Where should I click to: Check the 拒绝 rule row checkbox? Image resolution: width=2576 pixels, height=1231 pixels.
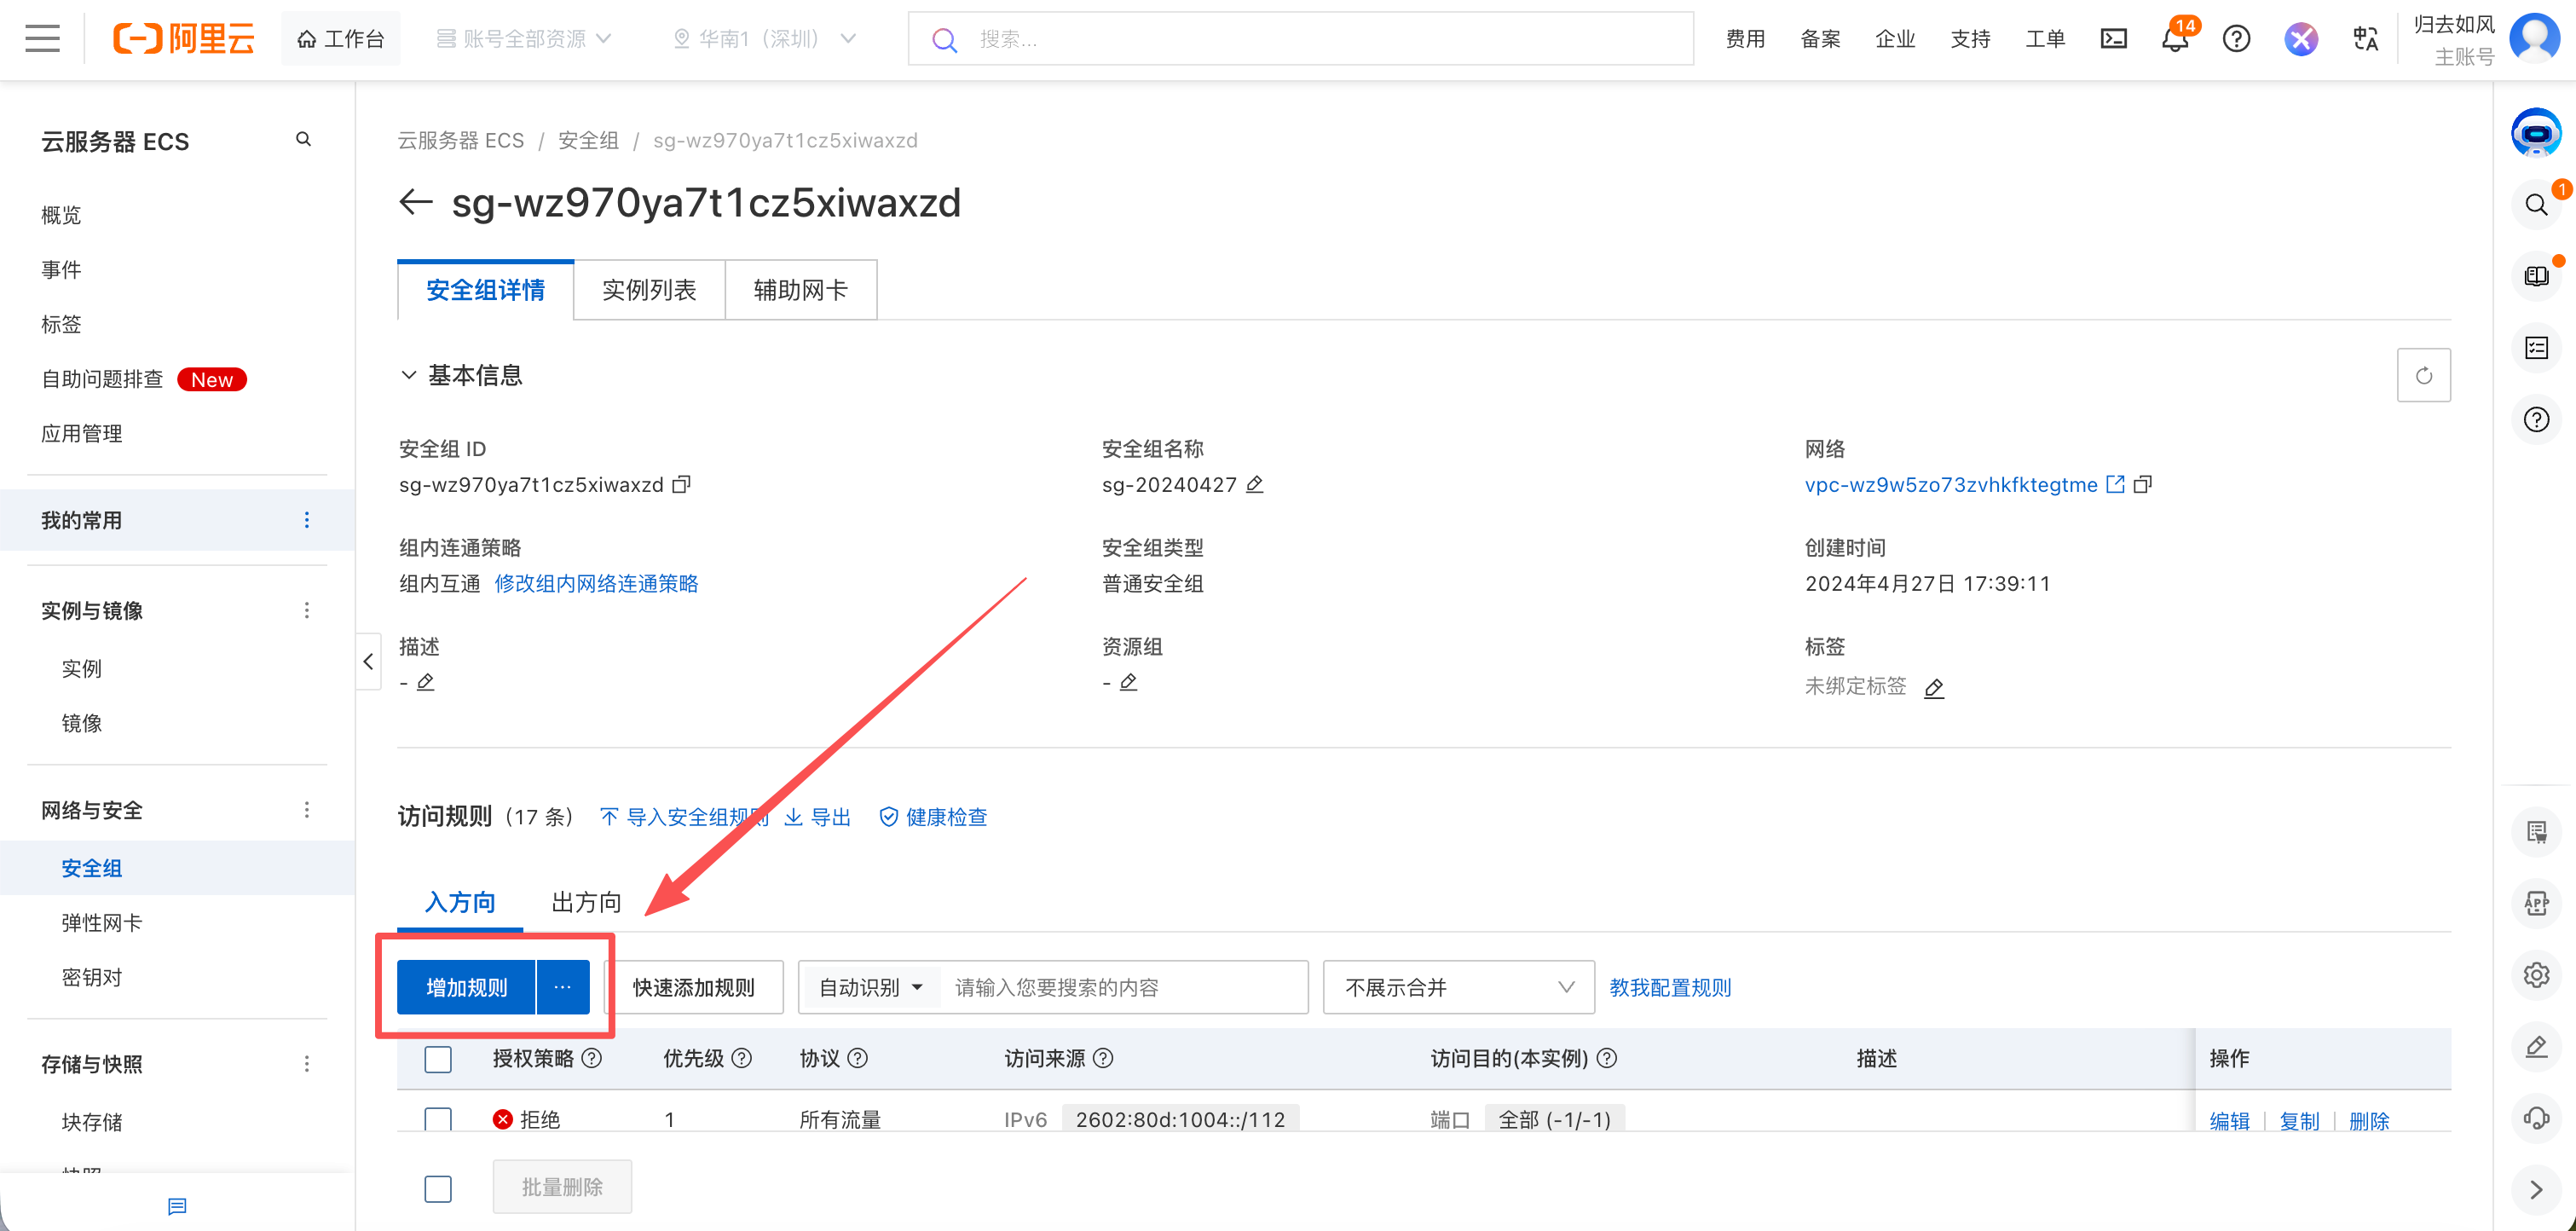(x=438, y=1119)
